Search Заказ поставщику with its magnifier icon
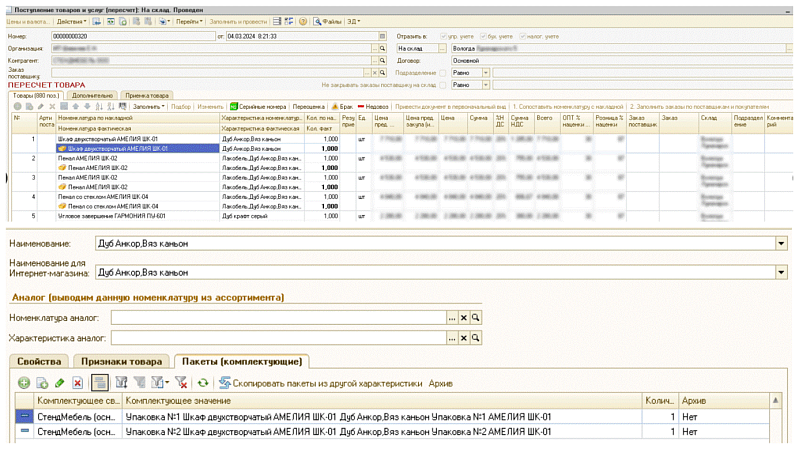Screen dimensions: 799x449 point(382,73)
